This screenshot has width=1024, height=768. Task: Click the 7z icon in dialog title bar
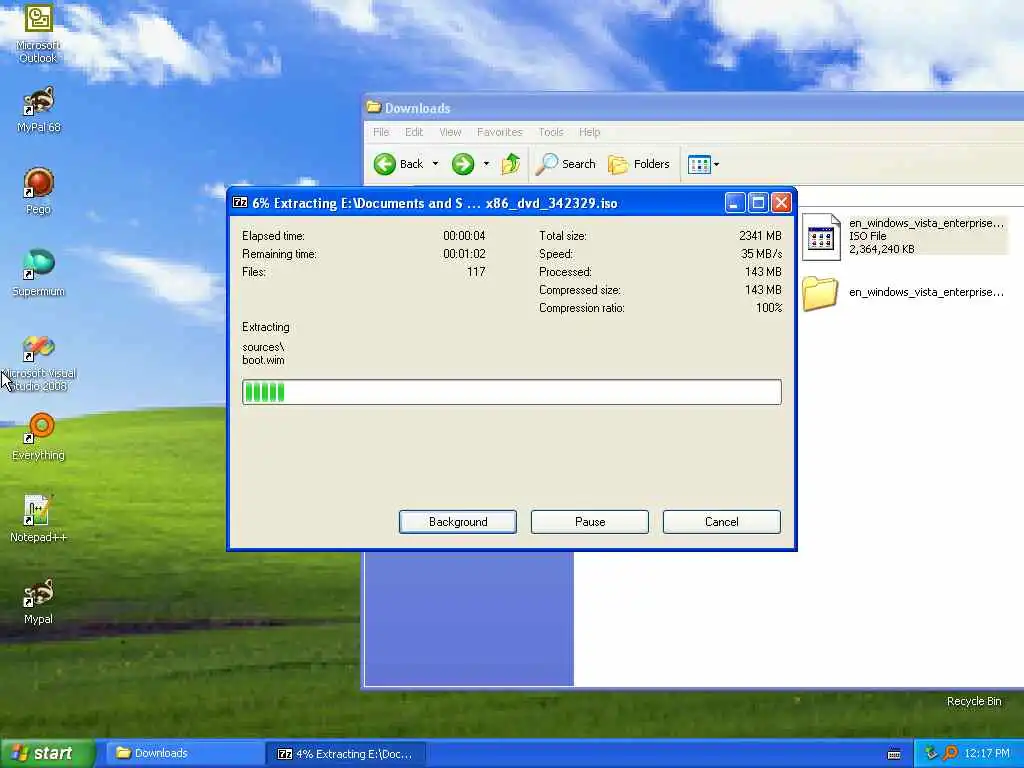click(x=240, y=202)
